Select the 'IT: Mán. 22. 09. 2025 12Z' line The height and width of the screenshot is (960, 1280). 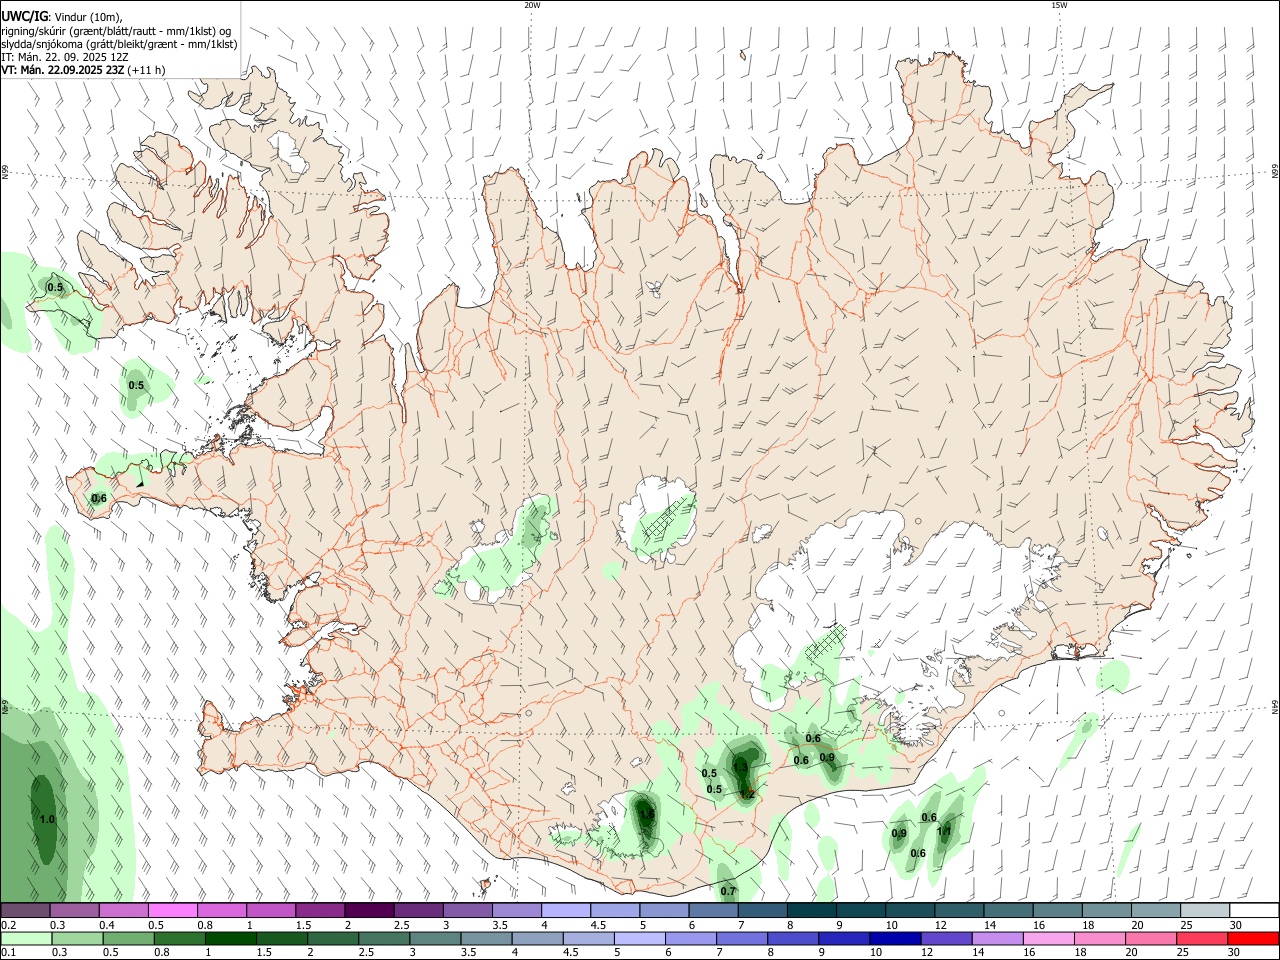(65, 57)
